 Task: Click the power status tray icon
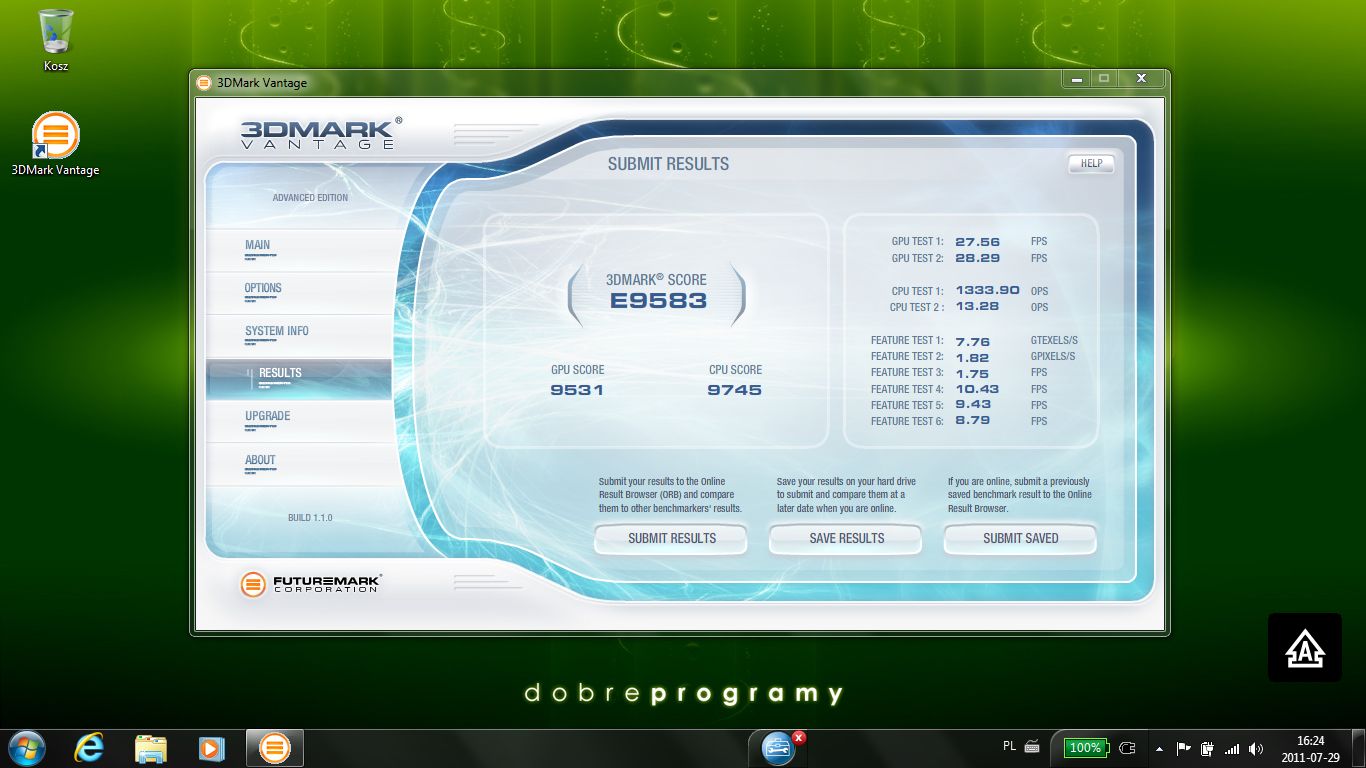pos(1208,748)
